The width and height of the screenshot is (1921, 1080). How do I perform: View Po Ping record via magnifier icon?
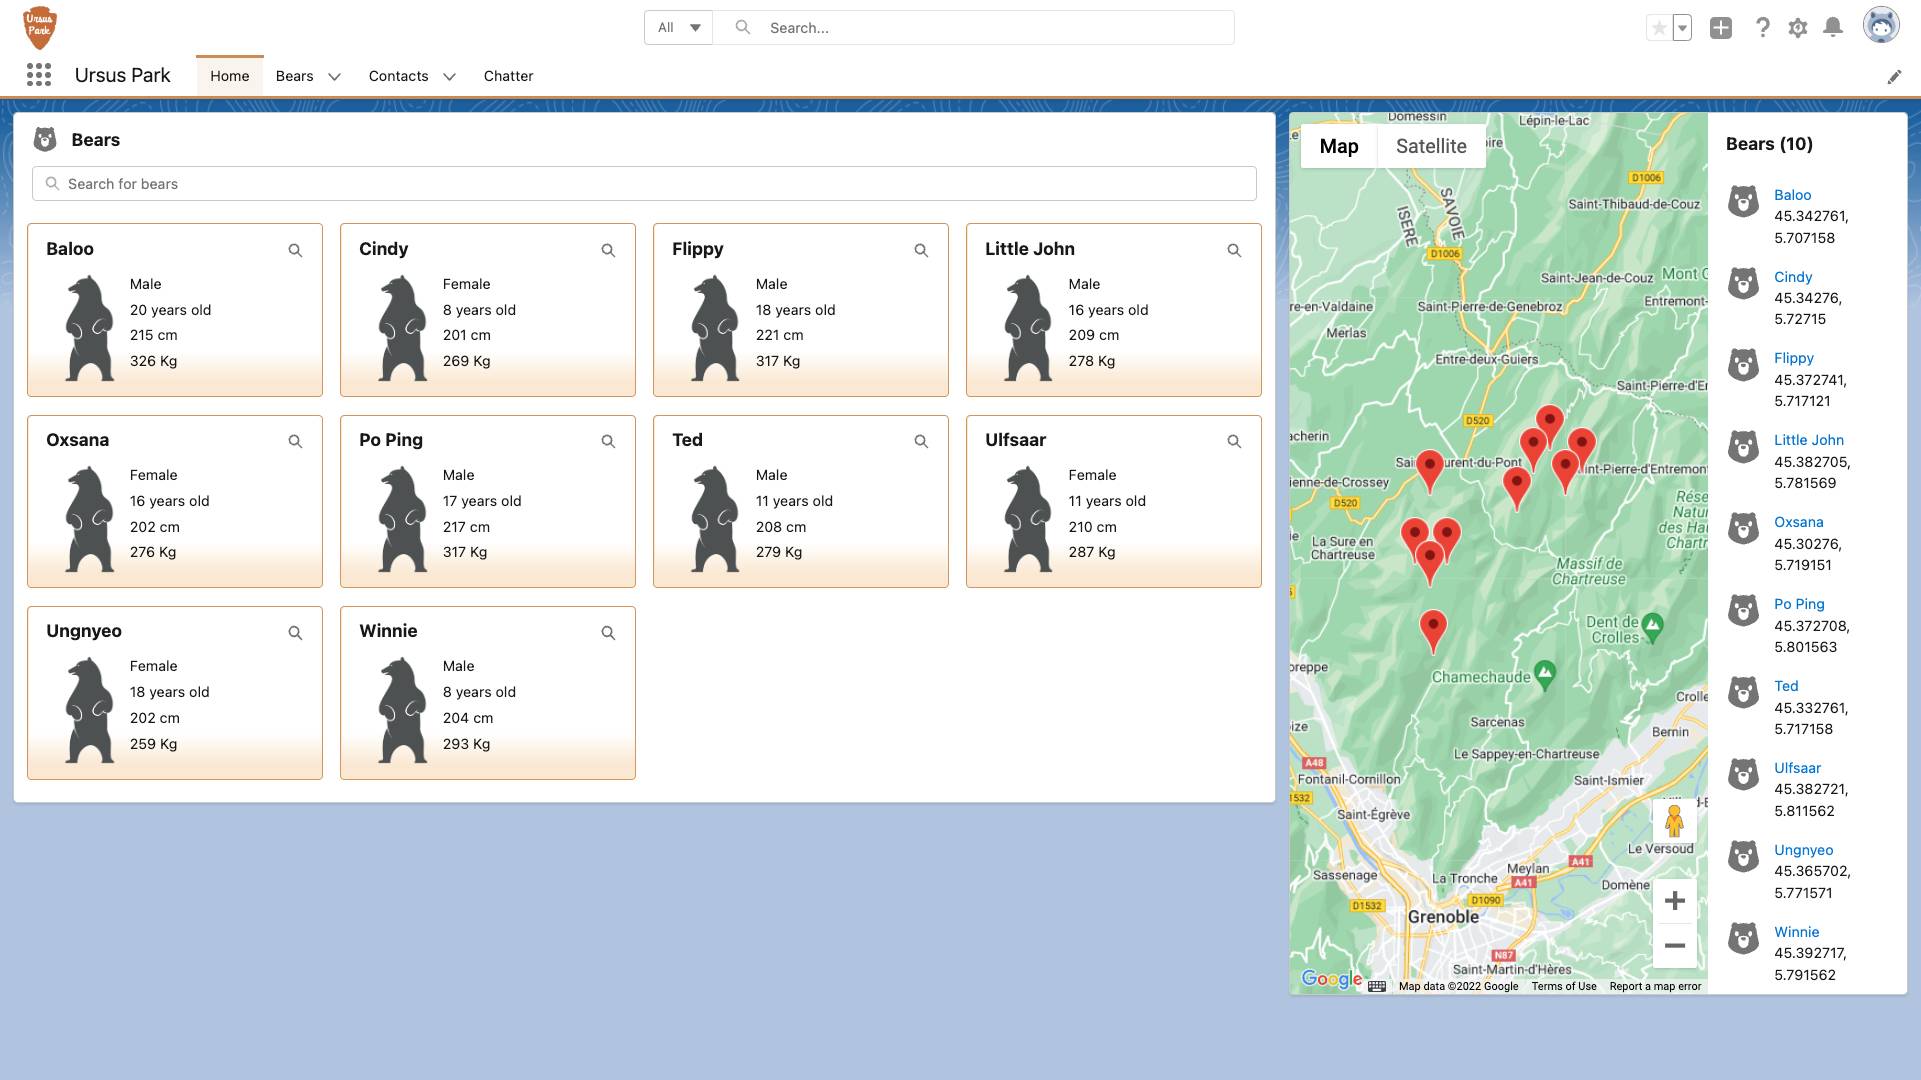tap(608, 442)
